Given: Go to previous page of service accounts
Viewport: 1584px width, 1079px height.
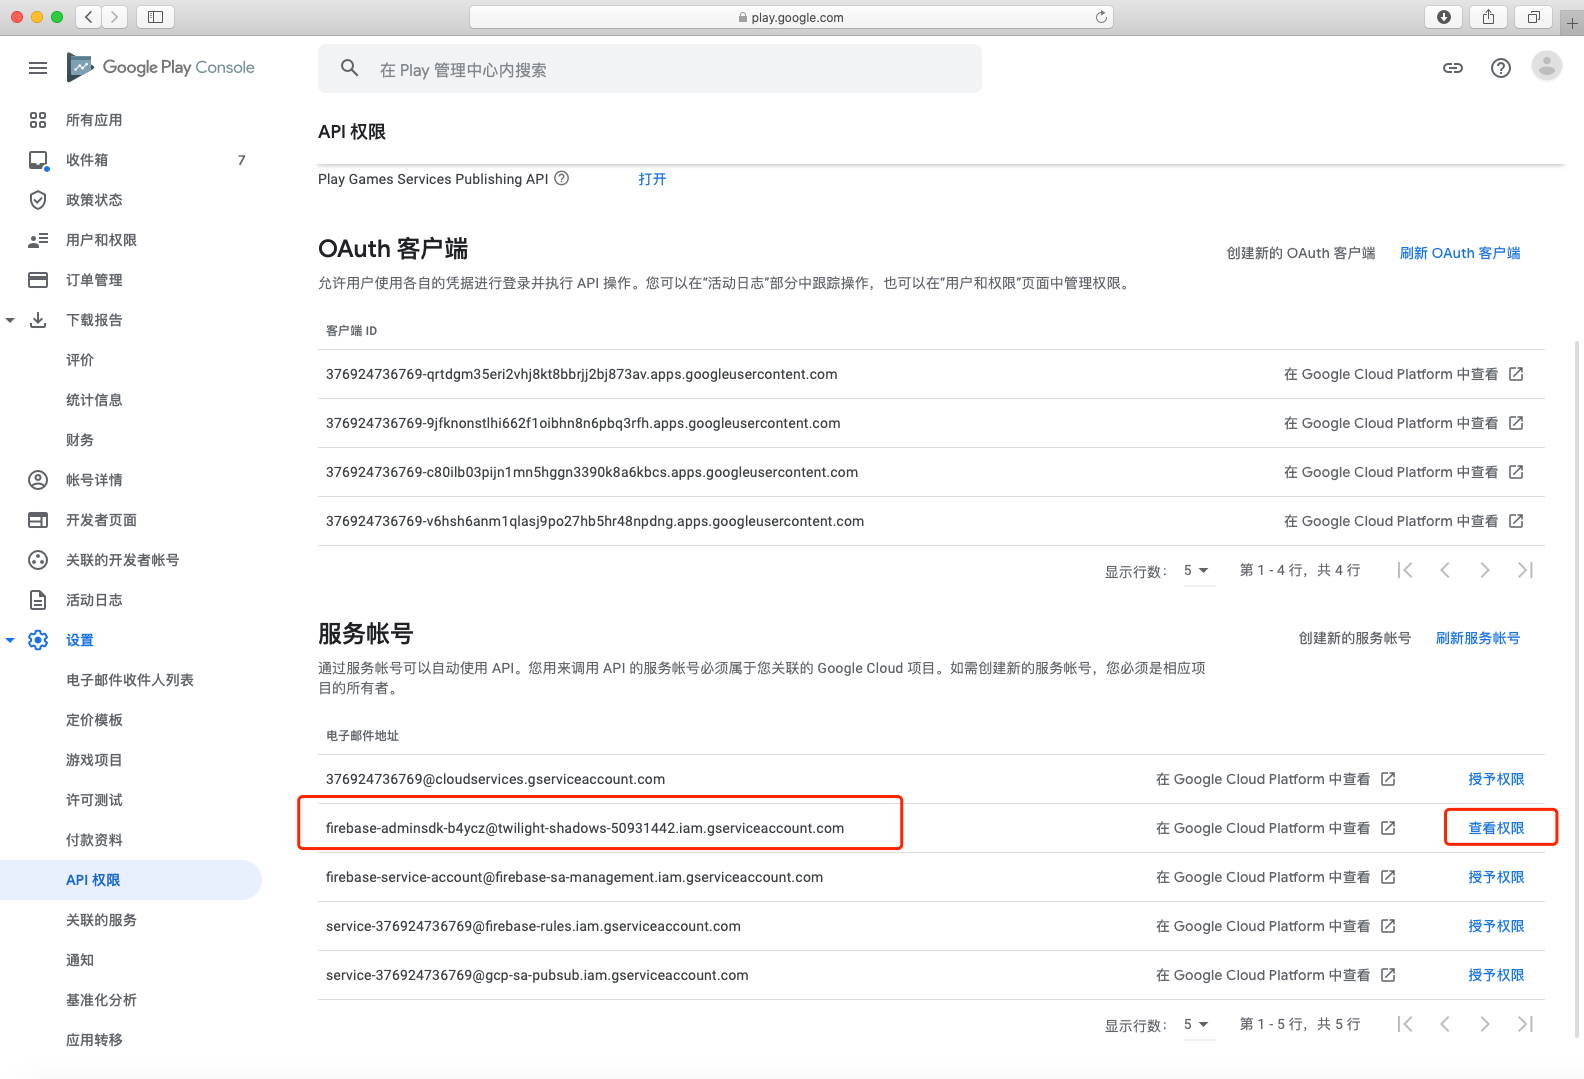Looking at the screenshot, I should (1445, 1024).
